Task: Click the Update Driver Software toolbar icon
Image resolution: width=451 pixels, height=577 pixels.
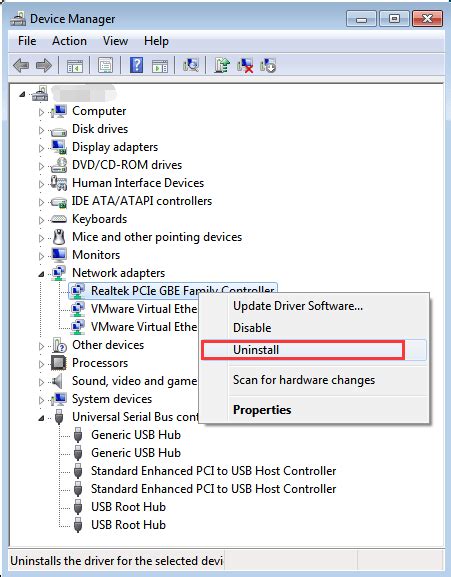Action: coord(222,66)
